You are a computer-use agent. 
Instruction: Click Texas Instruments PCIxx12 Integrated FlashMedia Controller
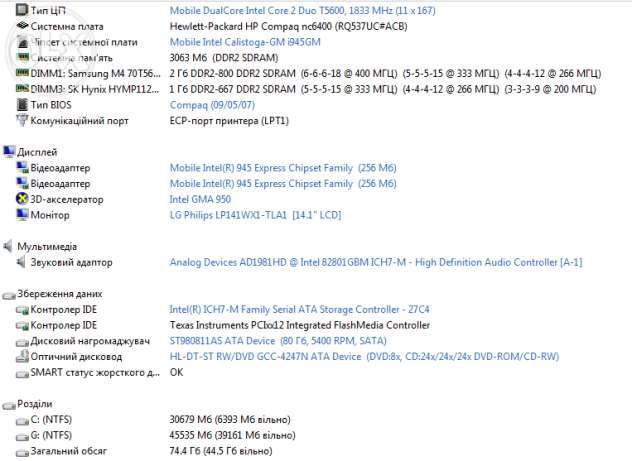[x=299, y=325]
